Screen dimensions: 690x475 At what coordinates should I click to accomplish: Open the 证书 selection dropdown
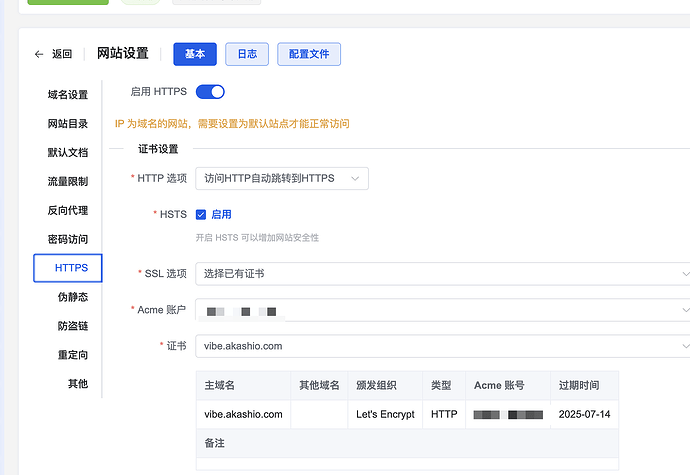[442, 346]
